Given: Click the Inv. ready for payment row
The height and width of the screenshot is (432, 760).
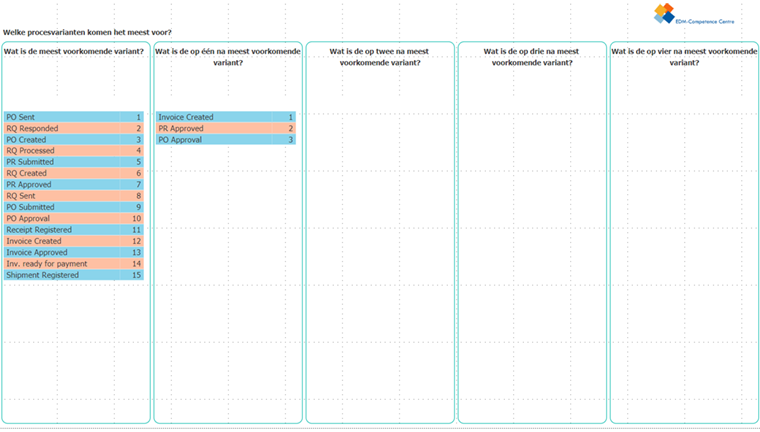Looking at the screenshot, I should pyautogui.click(x=73, y=264).
